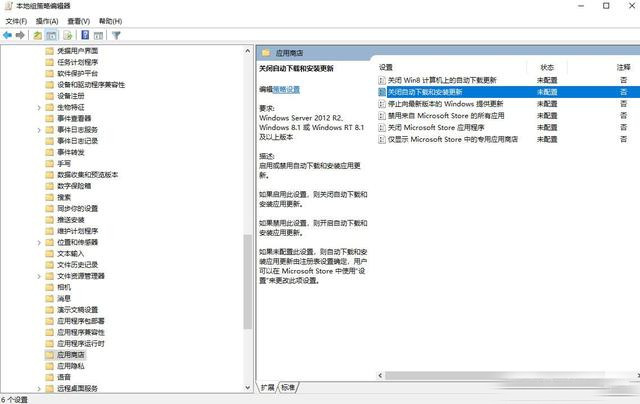Click the tree pane vertical scrollbar

click(249, 200)
